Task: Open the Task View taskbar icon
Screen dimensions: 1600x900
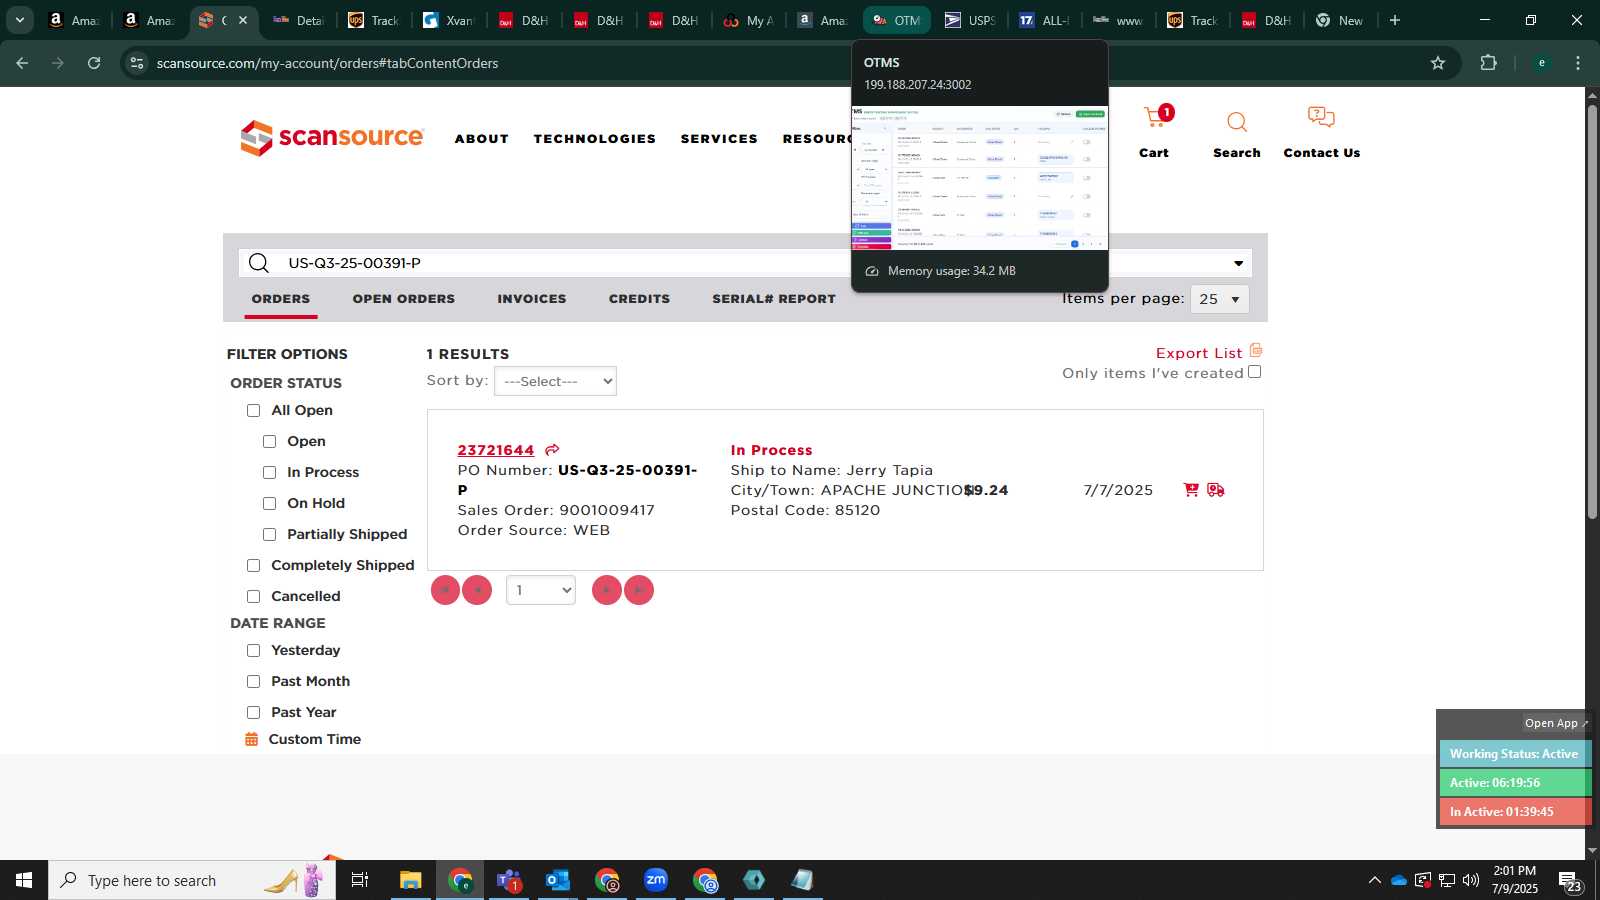Action: [360, 880]
